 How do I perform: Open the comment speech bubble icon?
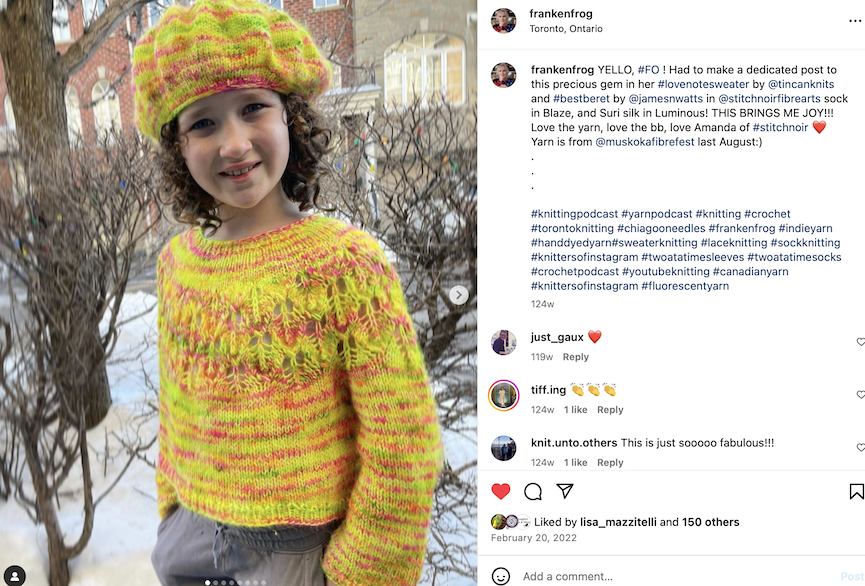click(x=533, y=491)
